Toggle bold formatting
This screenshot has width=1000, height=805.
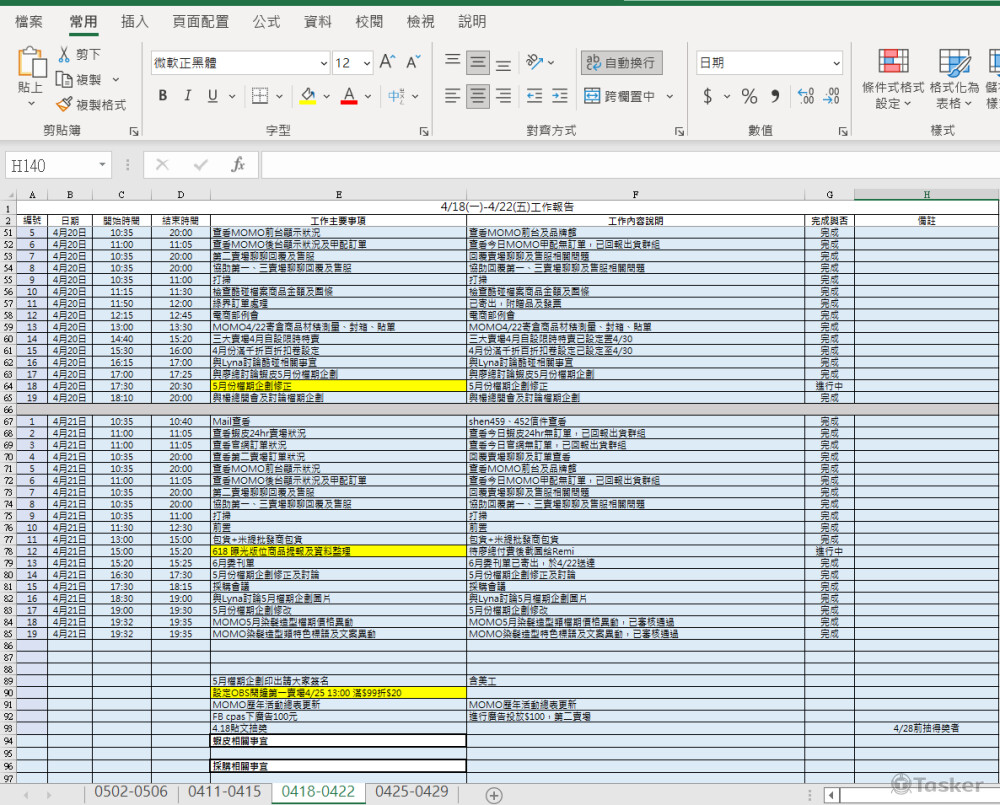(x=162, y=96)
